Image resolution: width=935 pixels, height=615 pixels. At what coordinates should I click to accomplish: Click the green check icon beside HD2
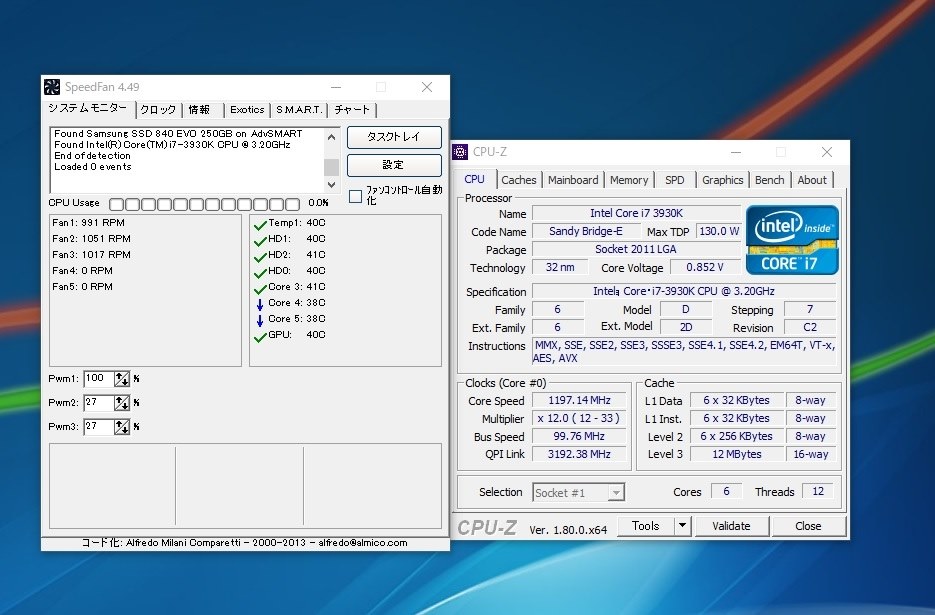coord(260,258)
